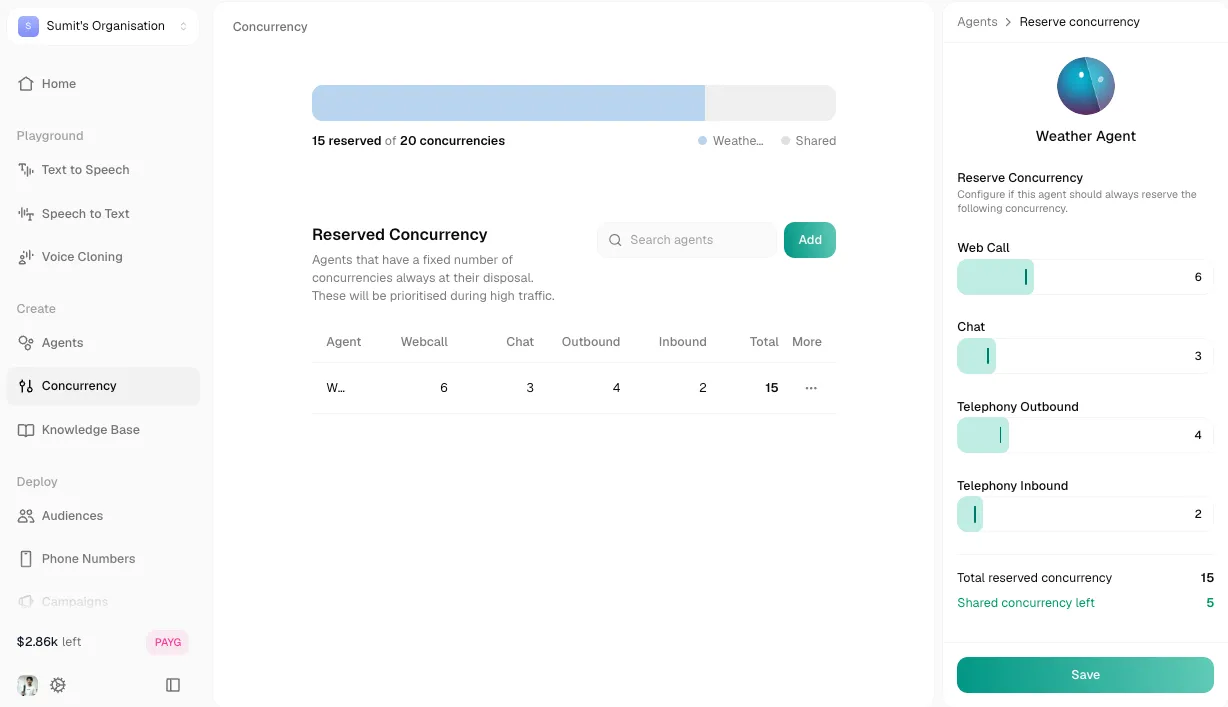Open Audiences page

coord(103,516)
